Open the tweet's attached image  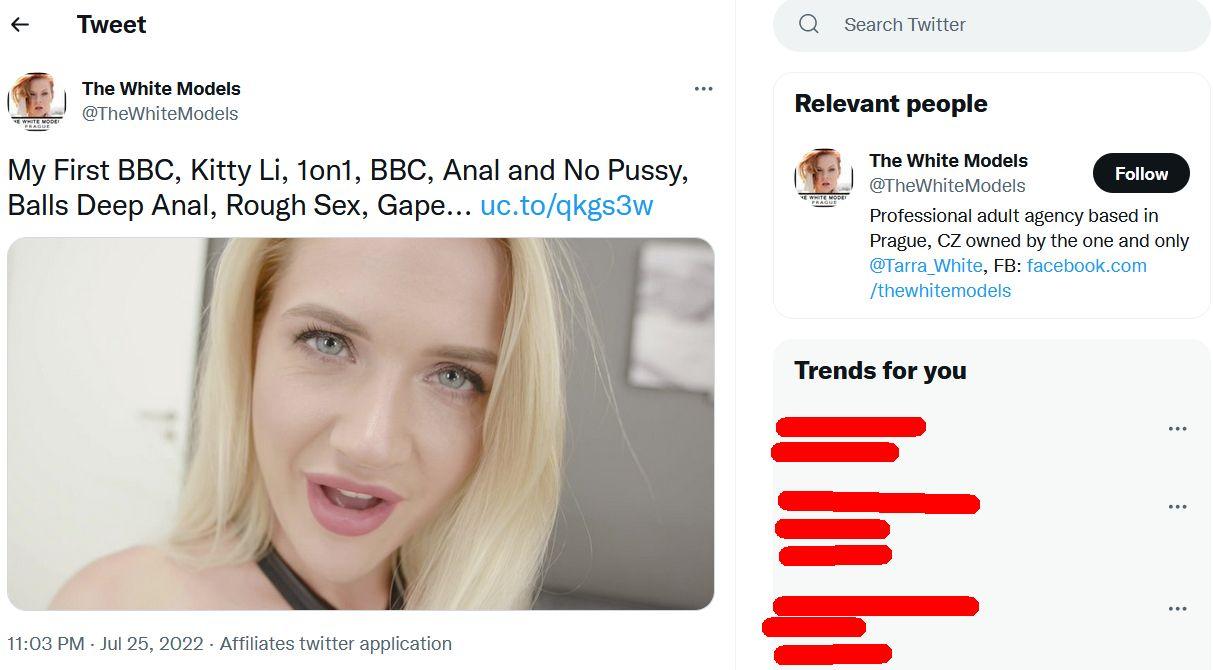pyautogui.click(x=360, y=423)
